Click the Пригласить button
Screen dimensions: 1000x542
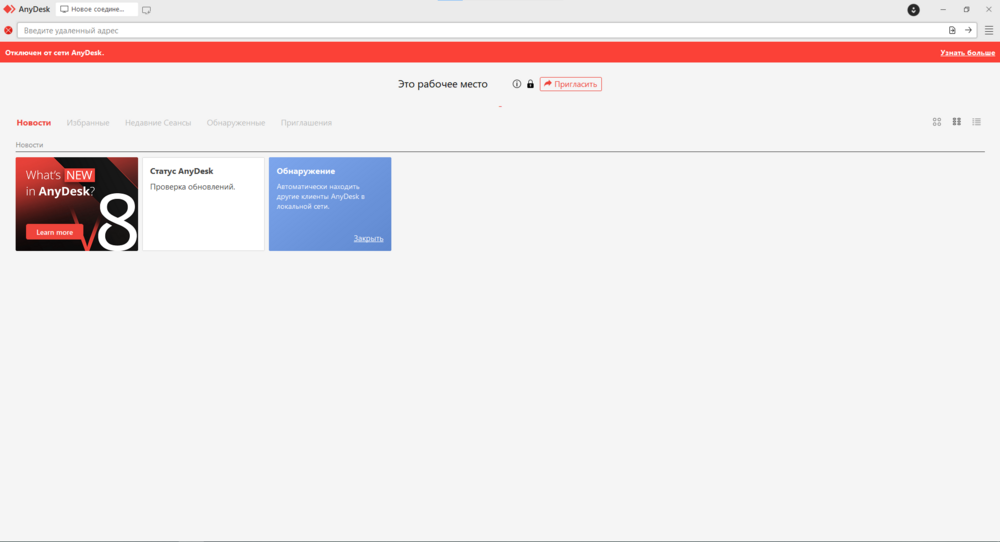coord(571,84)
